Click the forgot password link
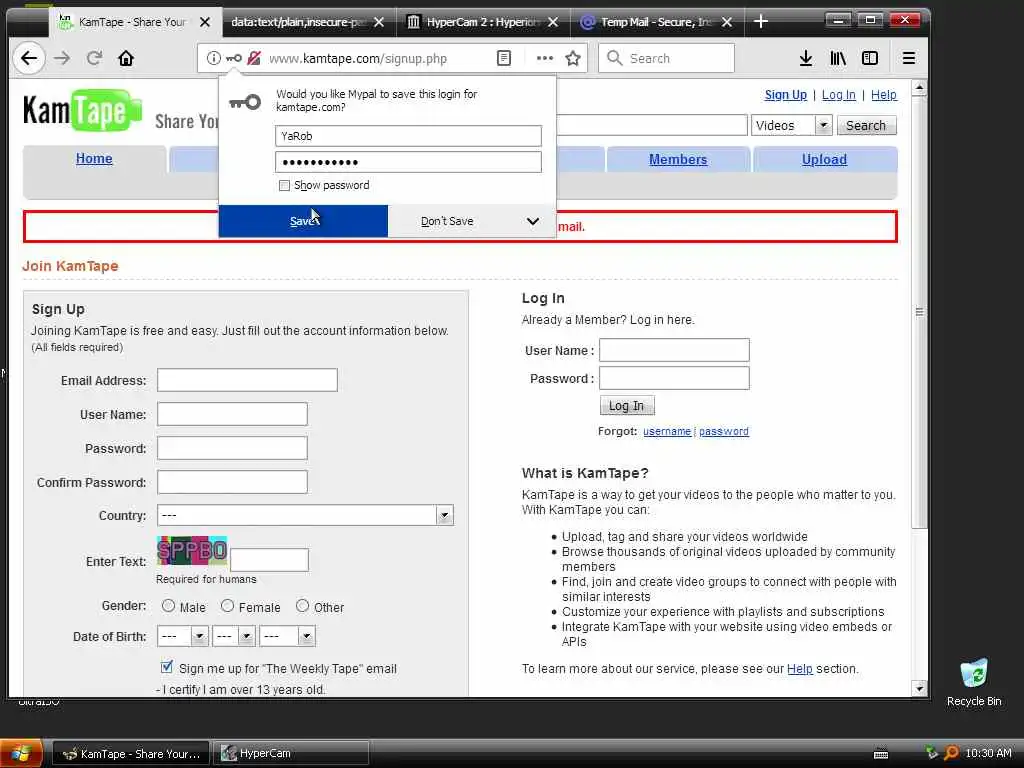The width and height of the screenshot is (1024, 768). (724, 431)
